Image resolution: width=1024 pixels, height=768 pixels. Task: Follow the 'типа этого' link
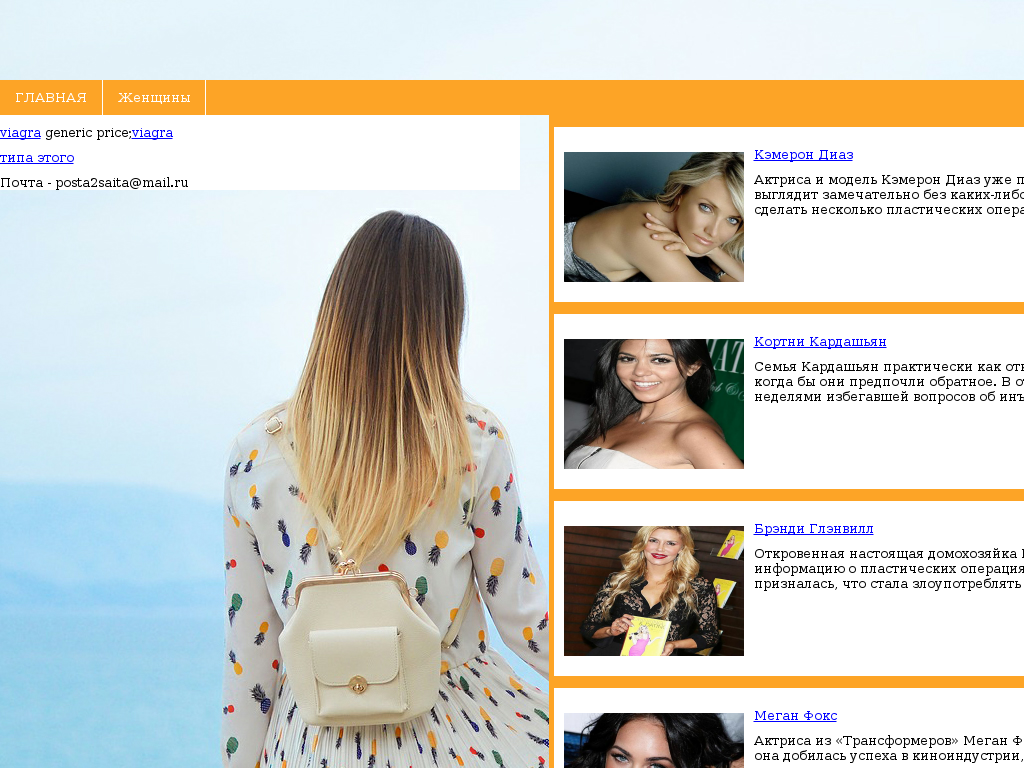[x=37, y=158]
